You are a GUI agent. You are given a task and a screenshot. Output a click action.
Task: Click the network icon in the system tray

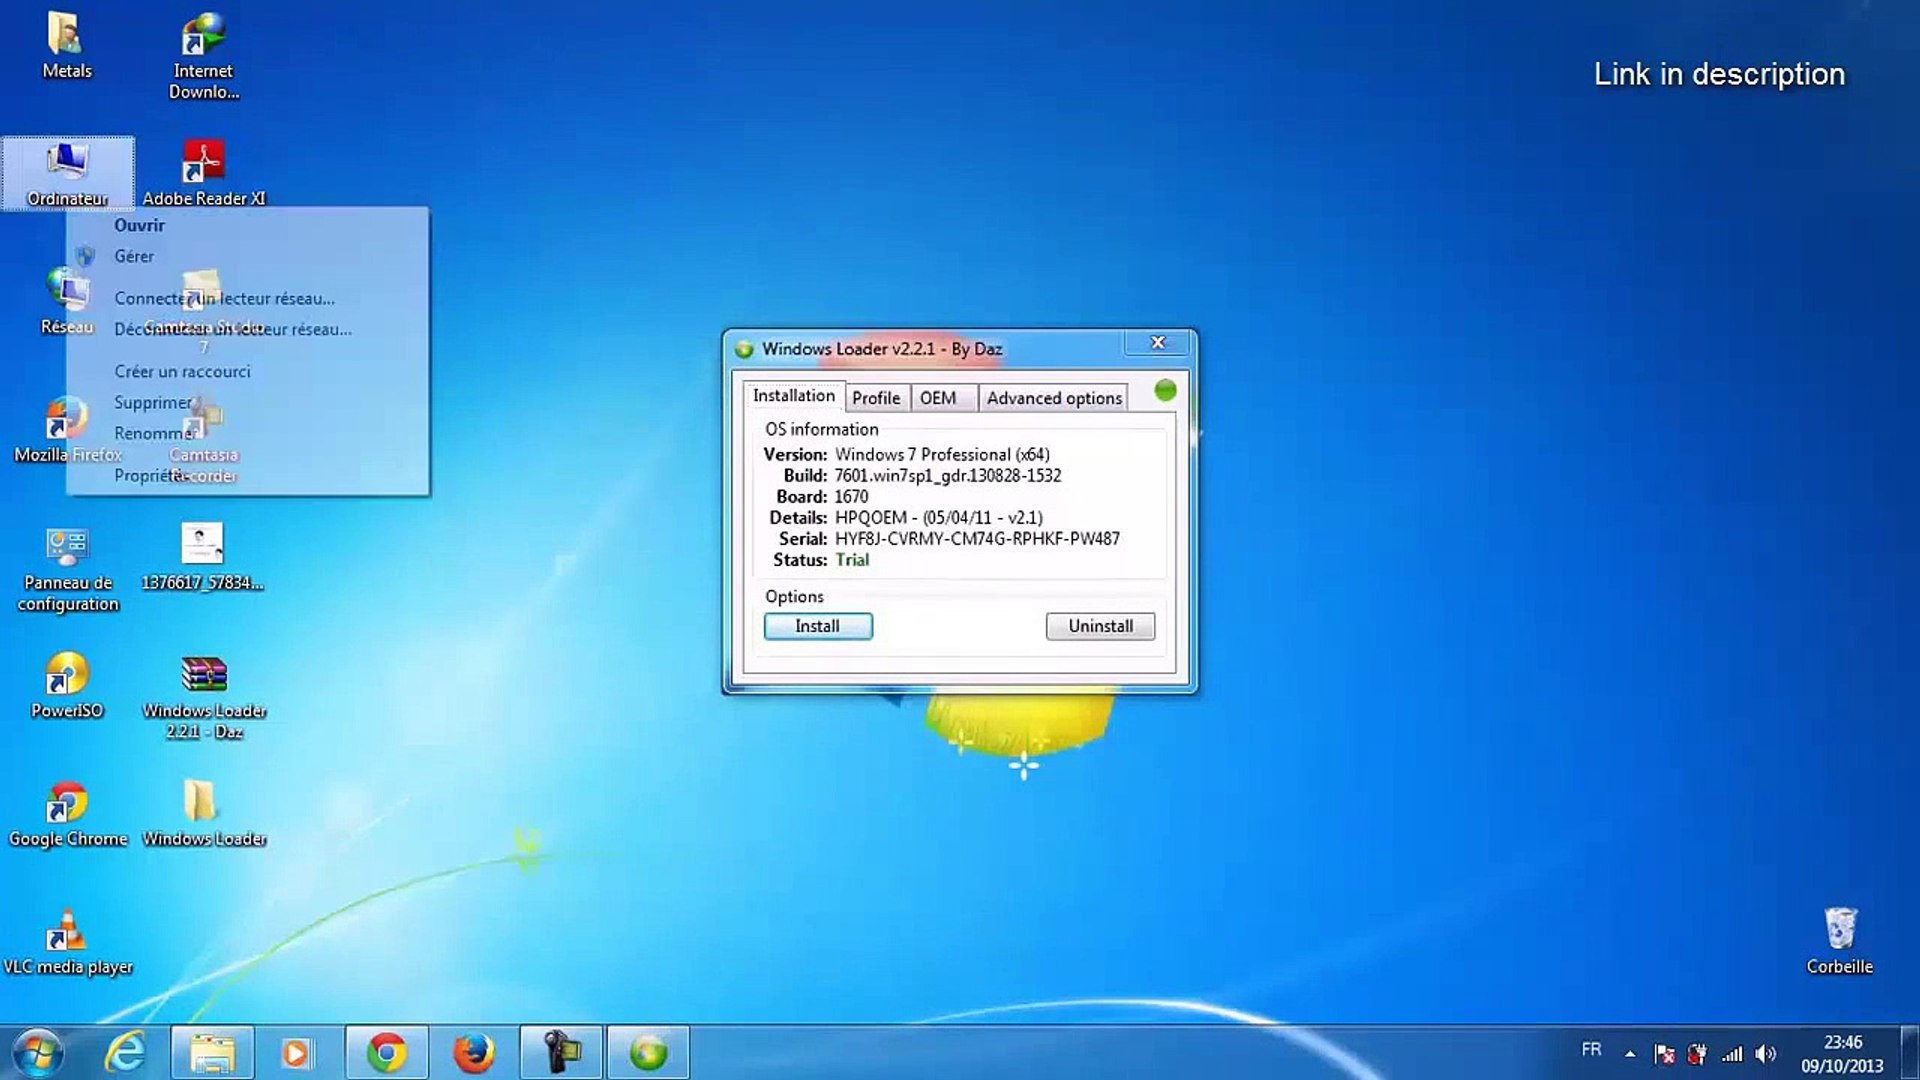(1733, 1052)
